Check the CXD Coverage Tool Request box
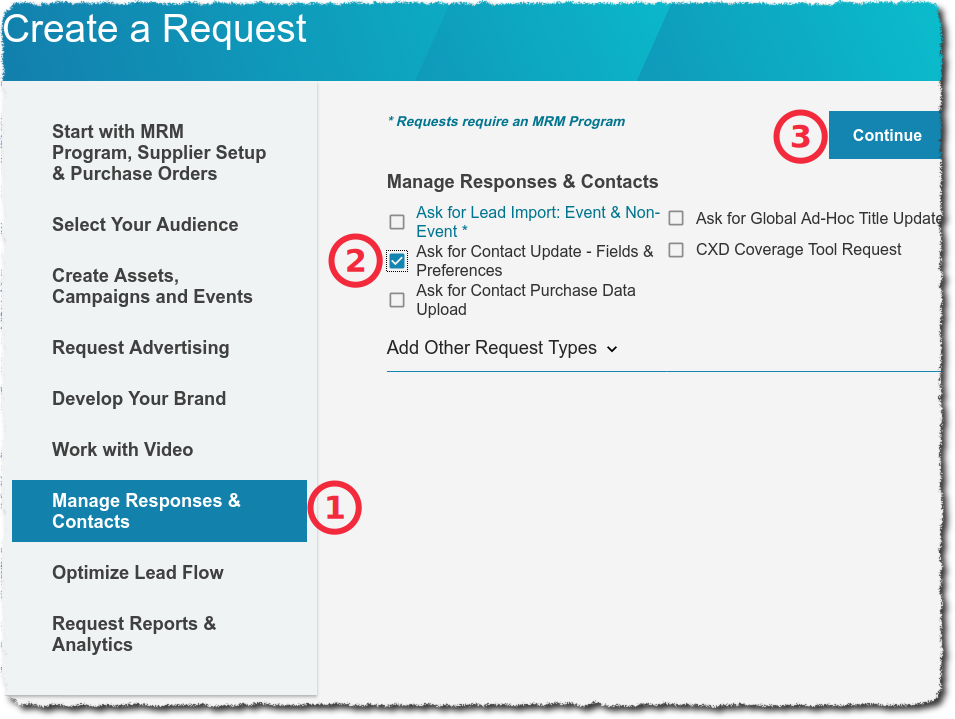This screenshot has height=719, width=955. pyautogui.click(x=676, y=250)
